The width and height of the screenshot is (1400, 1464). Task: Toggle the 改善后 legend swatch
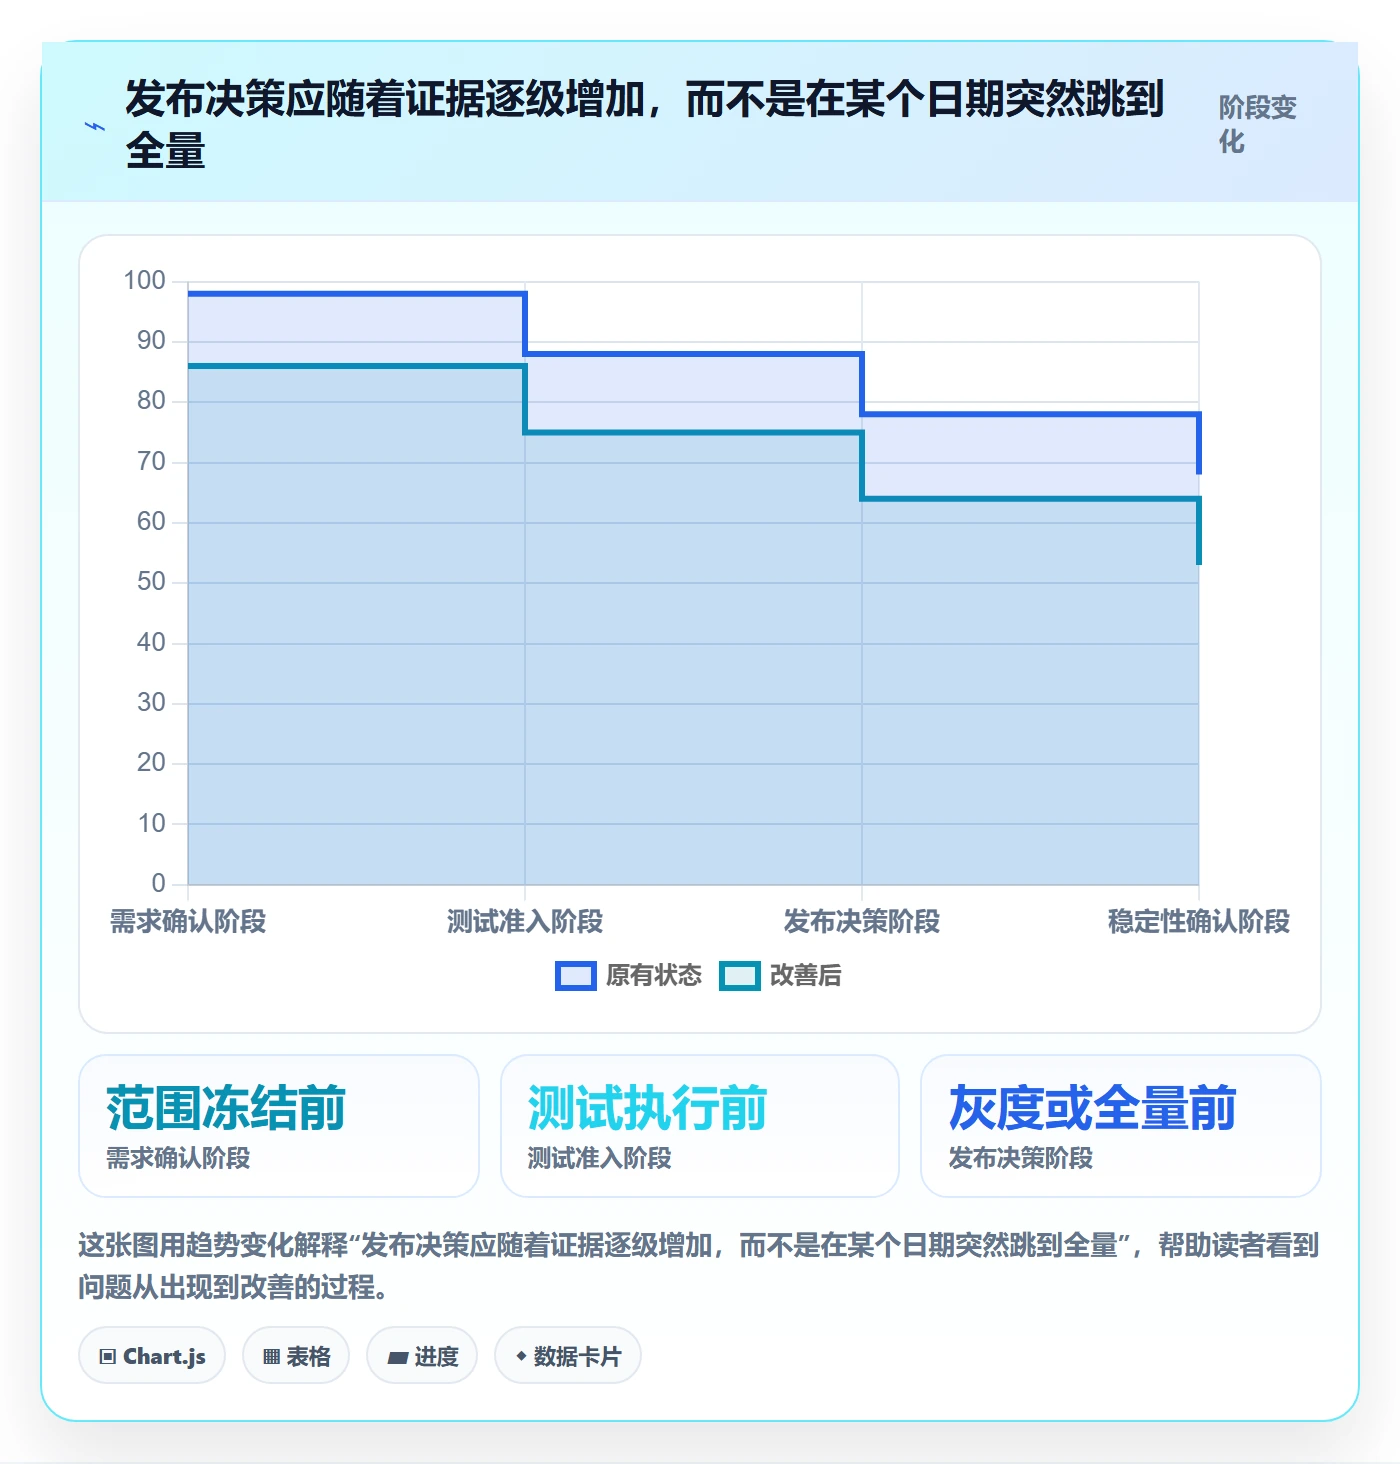point(740,976)
